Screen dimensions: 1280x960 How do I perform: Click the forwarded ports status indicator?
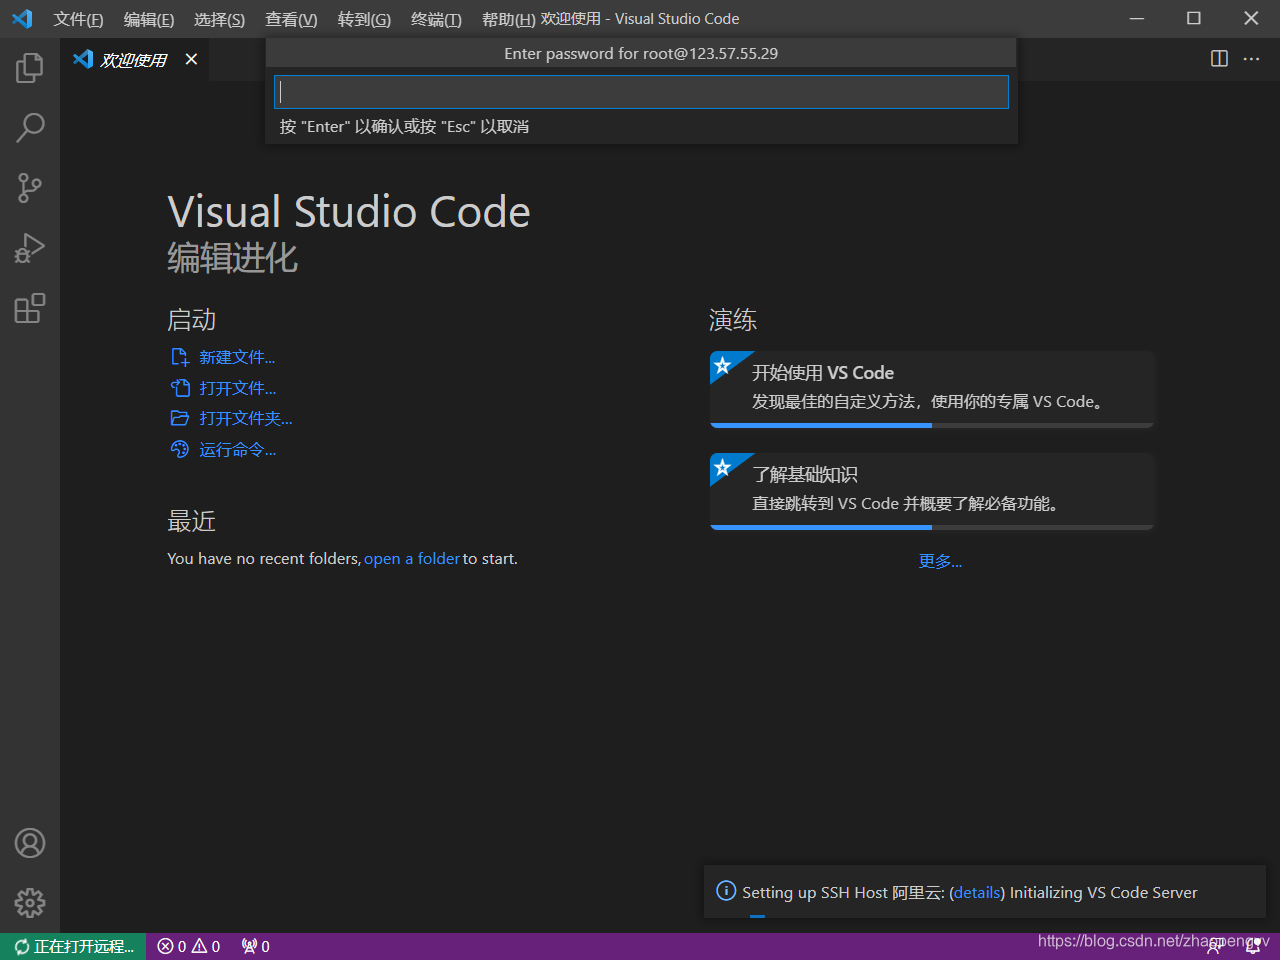point(256,946)
